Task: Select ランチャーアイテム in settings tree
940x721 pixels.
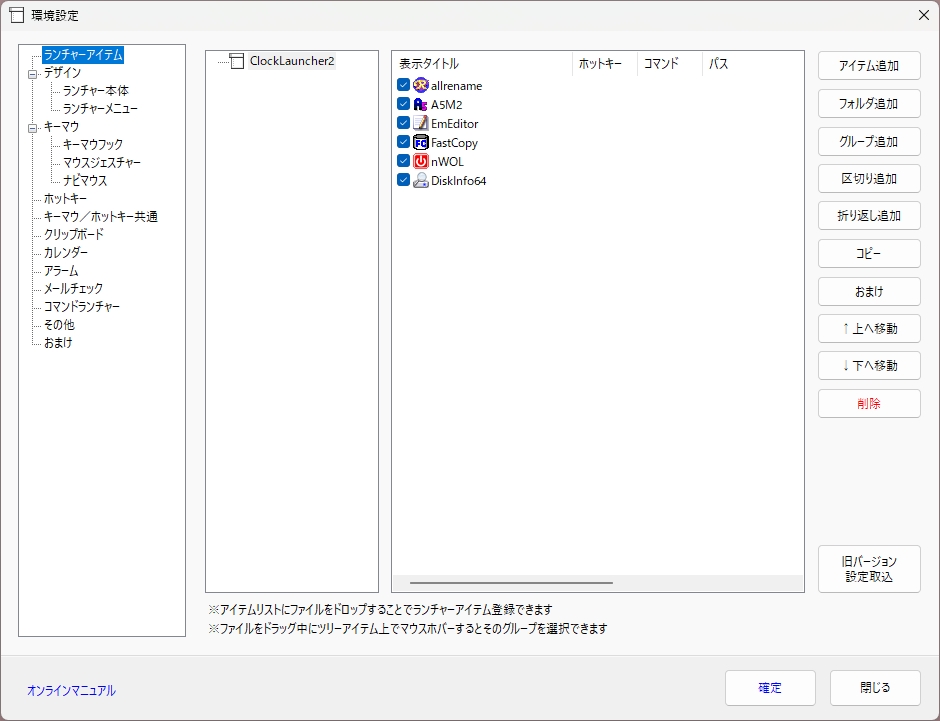Action: coord(83,55)
